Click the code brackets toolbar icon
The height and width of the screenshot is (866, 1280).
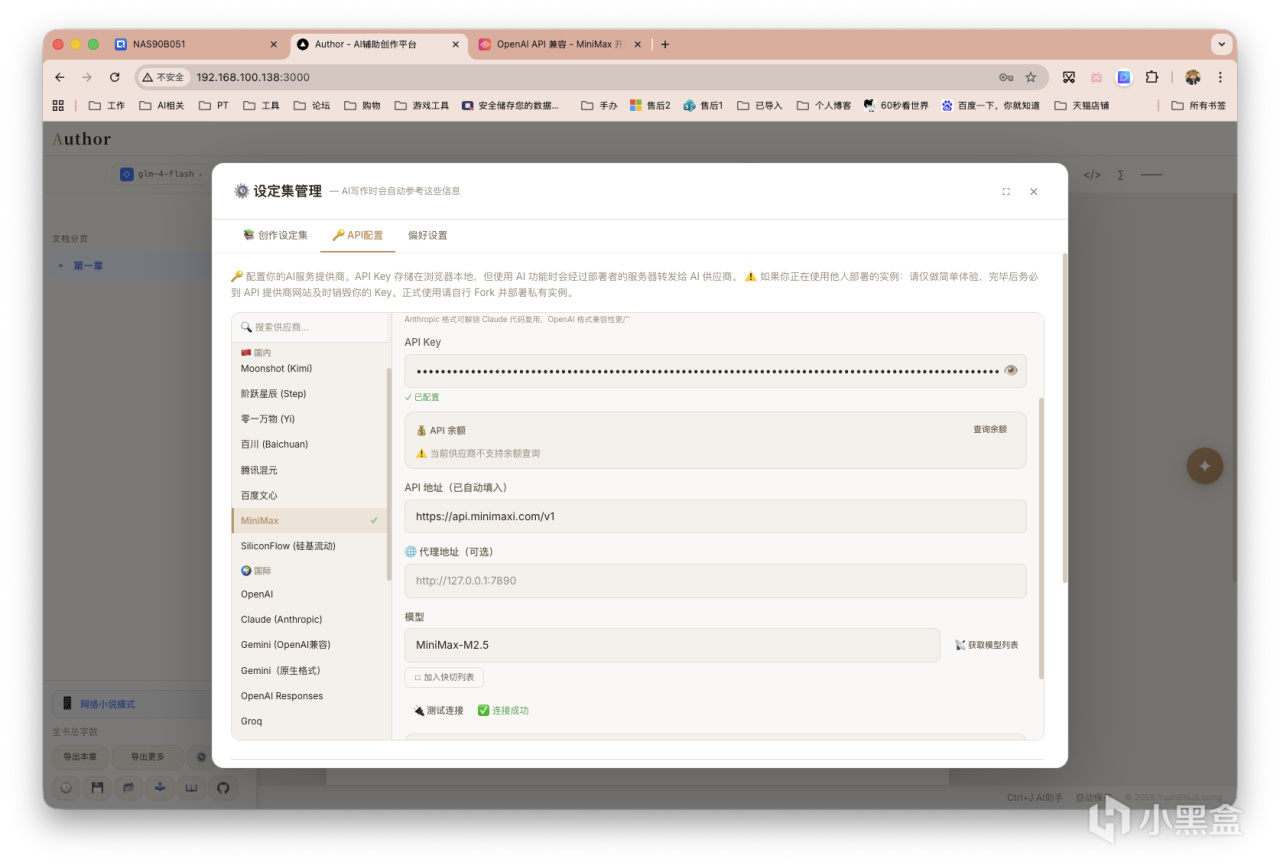pyautogui.click(x=1092, y=175)
